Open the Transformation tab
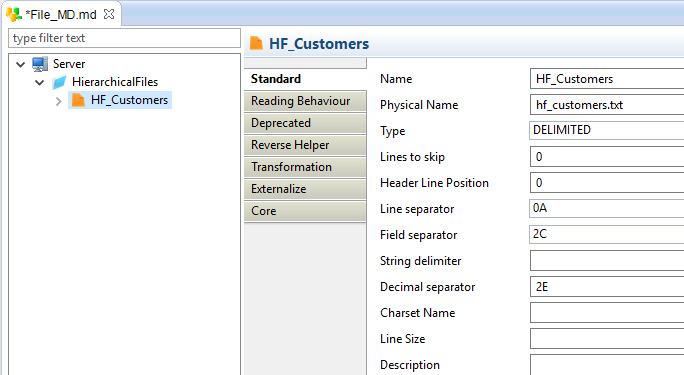Viewport: 684px width, 375px height. click(x=305, y=167)
